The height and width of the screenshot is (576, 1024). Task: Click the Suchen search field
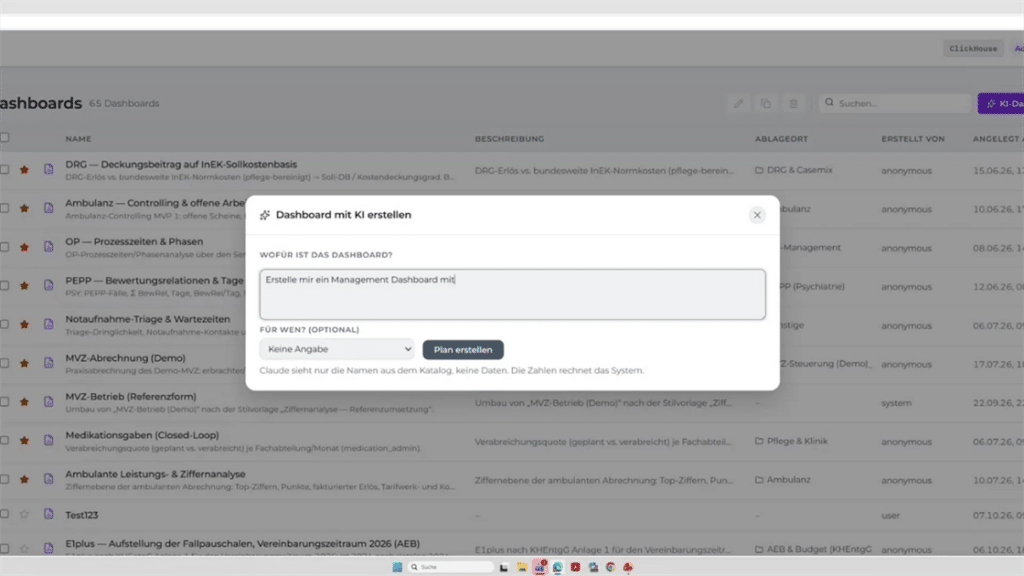(895, 103)
